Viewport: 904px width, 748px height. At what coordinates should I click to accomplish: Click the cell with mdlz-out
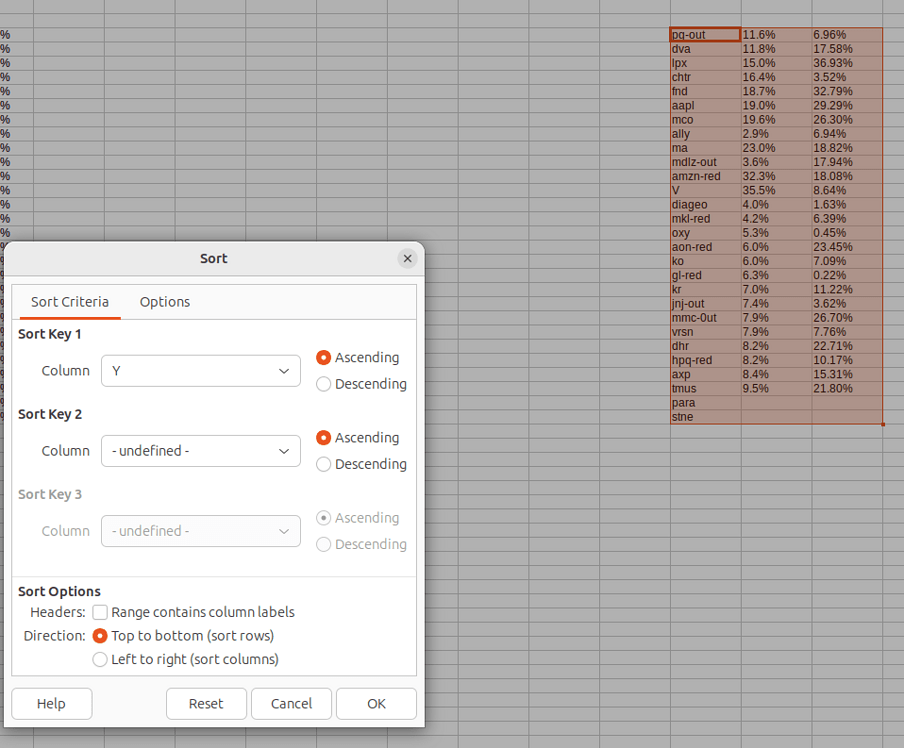coord(706,162)
